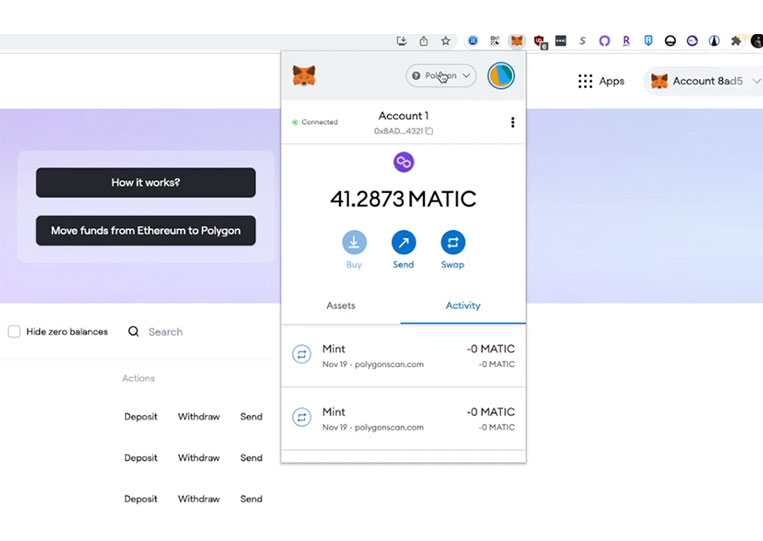Click Withdraw in the third token row
The height and width of the screenshot is (541, 763).
(199, 499)
